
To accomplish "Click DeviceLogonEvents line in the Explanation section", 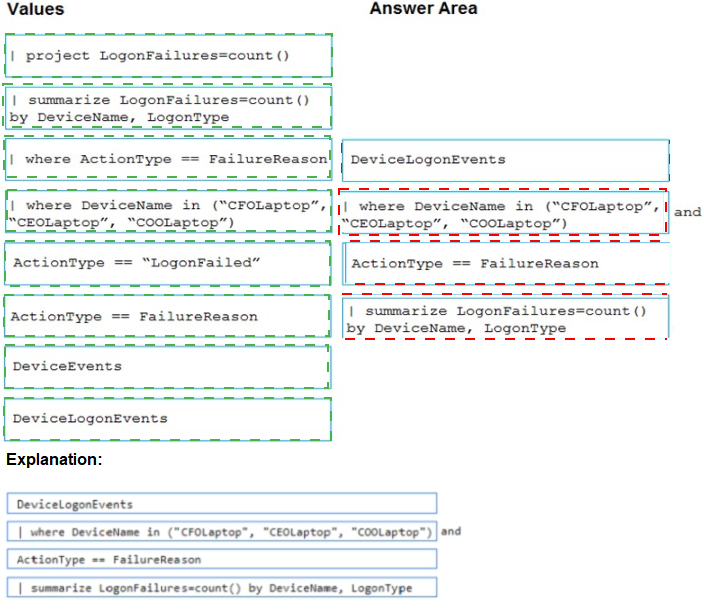I will tap(222, 504).
